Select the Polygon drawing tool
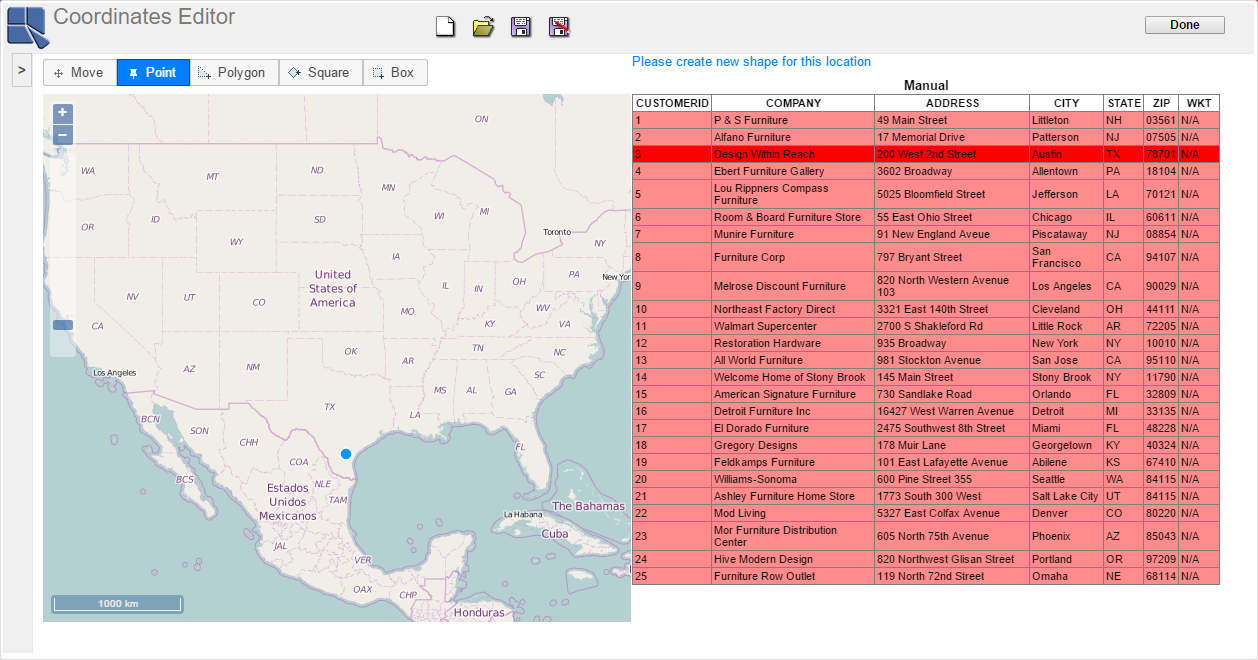The image size is (1258, 660). (234, 72)
